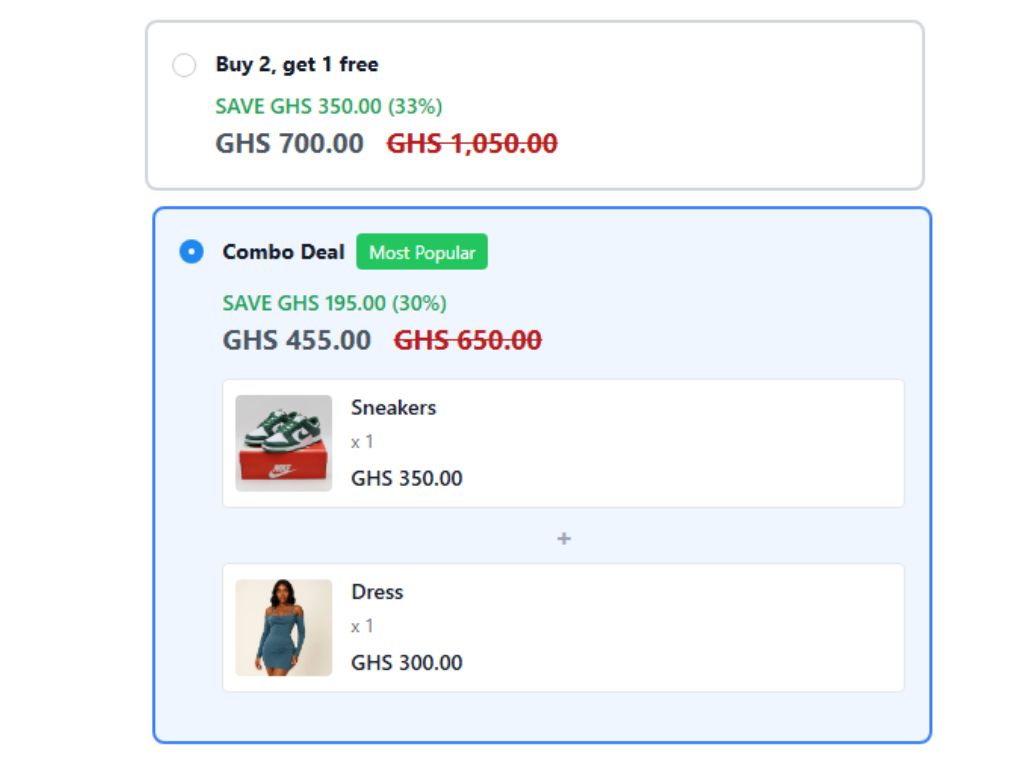The width and height of the screenshot is (1024, 768).
Task: Click the empty radio circle icon
Action: [x=183, y=65]
